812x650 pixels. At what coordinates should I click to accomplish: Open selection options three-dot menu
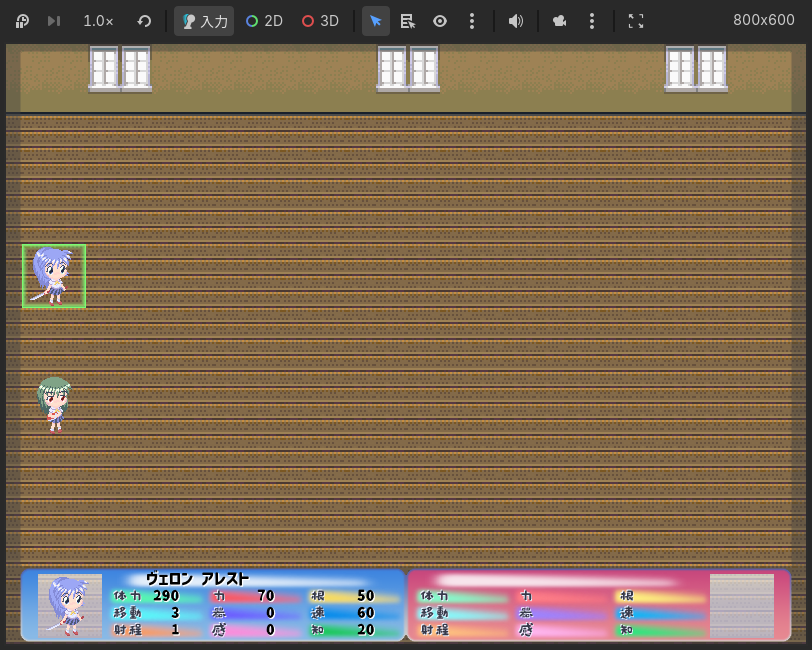pos(472,21)
